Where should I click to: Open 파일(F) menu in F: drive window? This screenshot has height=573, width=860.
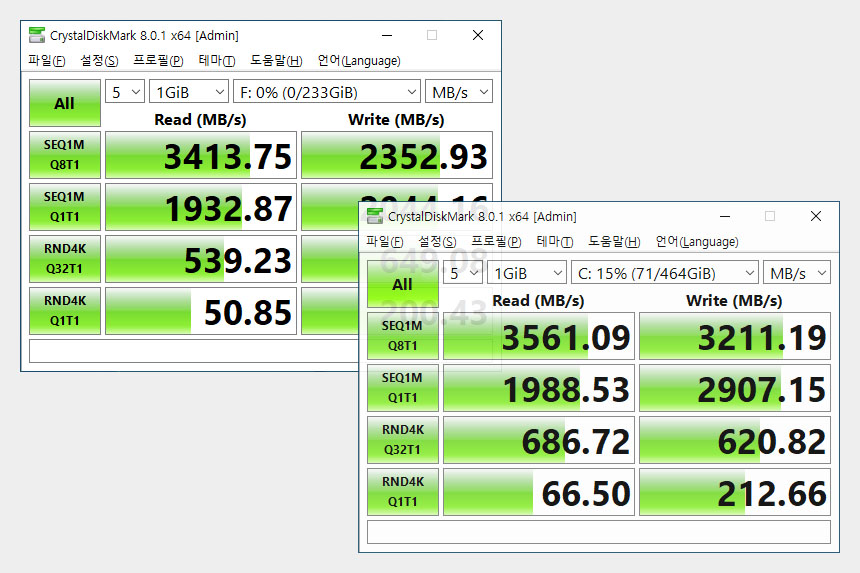pos(47,60)
